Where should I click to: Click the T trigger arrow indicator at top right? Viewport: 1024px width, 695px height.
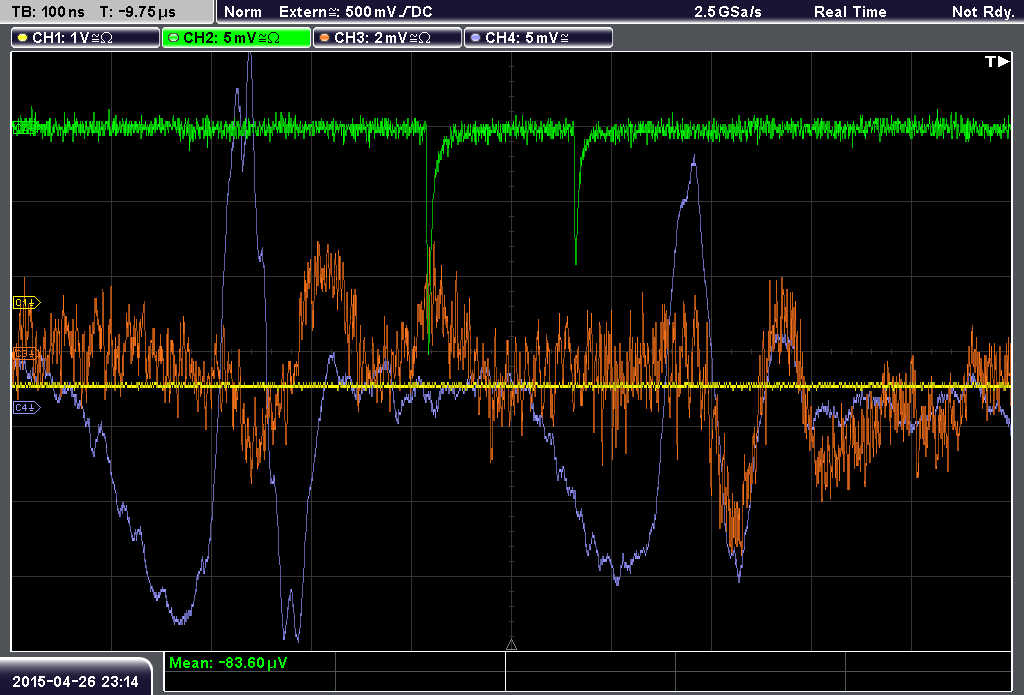pos(997,61)
